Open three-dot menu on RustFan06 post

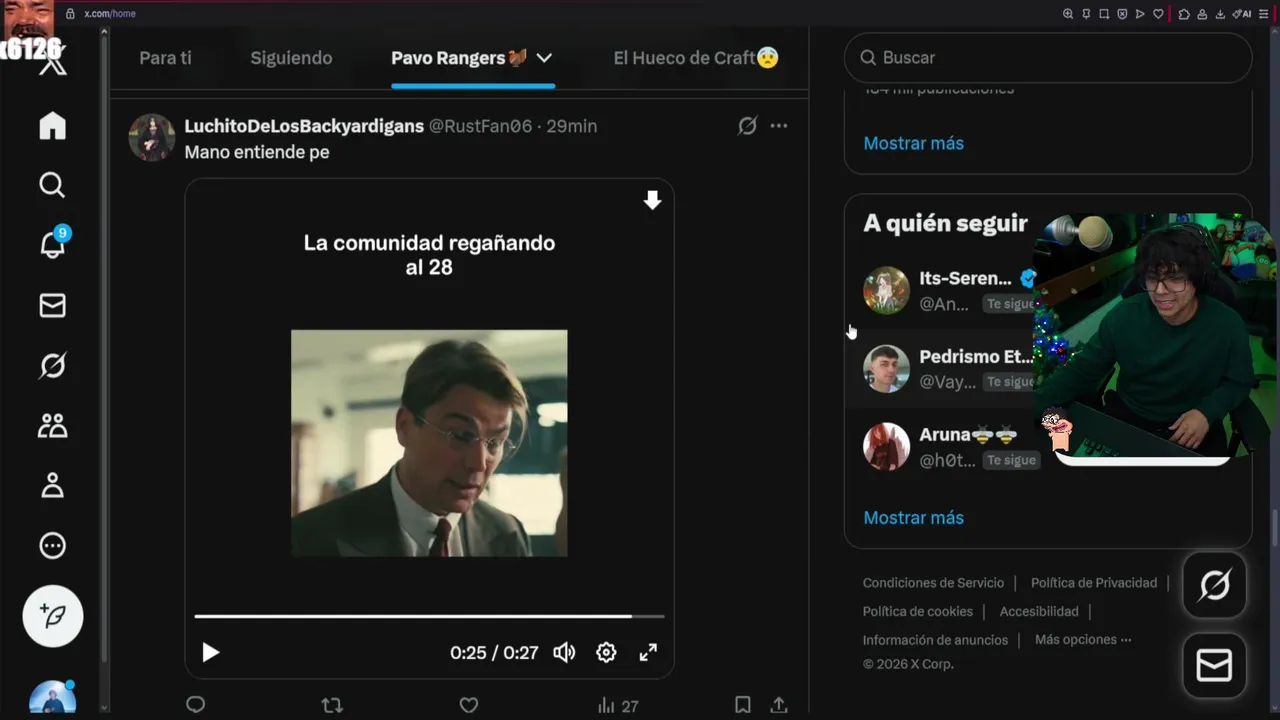[779, 126]
